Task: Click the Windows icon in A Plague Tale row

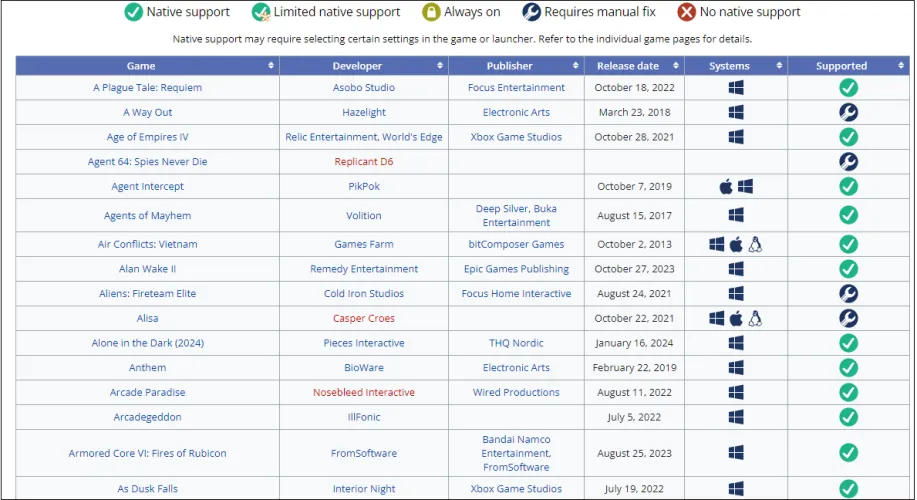Action: (x=736, y=88)
